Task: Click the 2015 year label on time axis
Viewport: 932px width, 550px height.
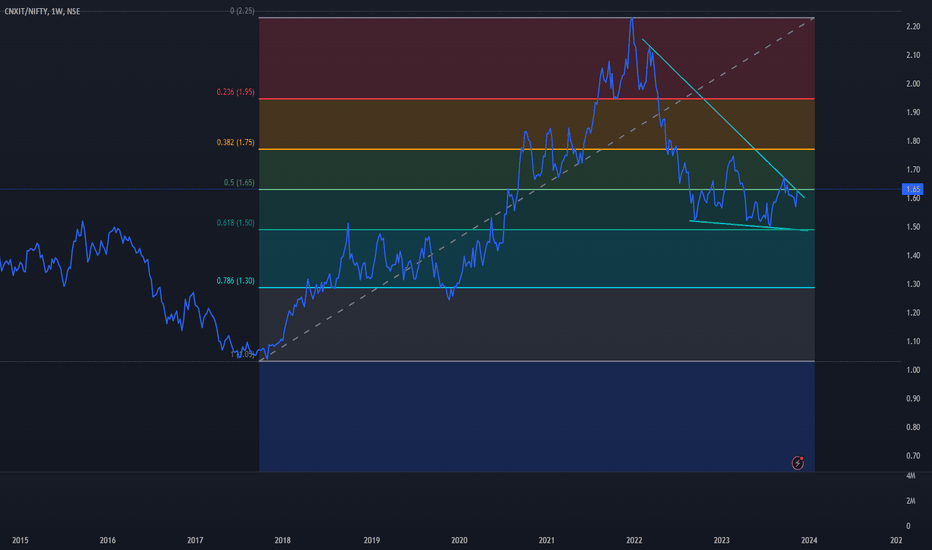Action: (x=20, y=540)
